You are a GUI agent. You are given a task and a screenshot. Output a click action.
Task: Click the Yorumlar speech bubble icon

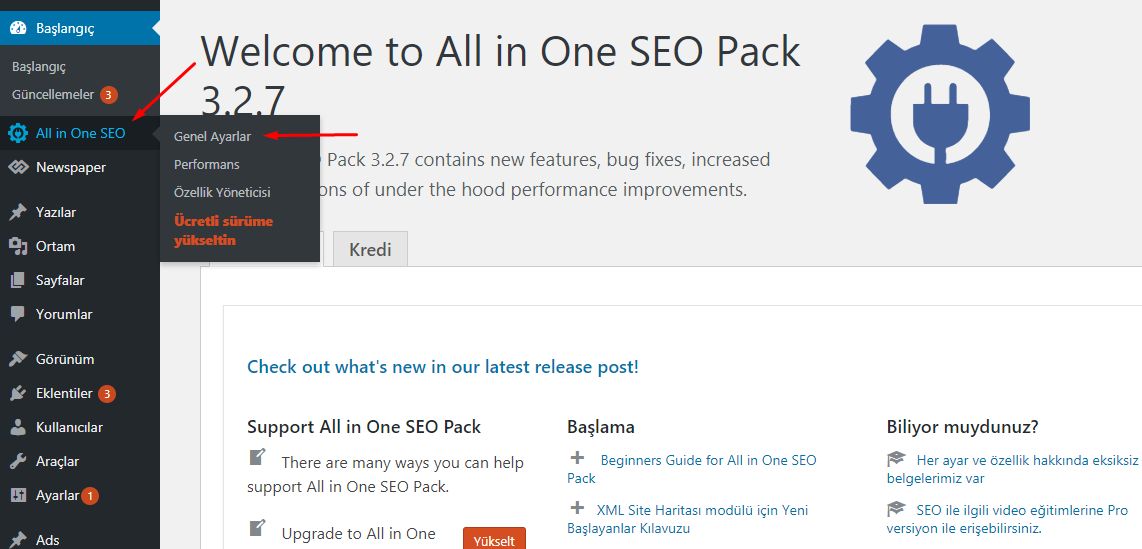pyautogui.click(x=17, y=315)
